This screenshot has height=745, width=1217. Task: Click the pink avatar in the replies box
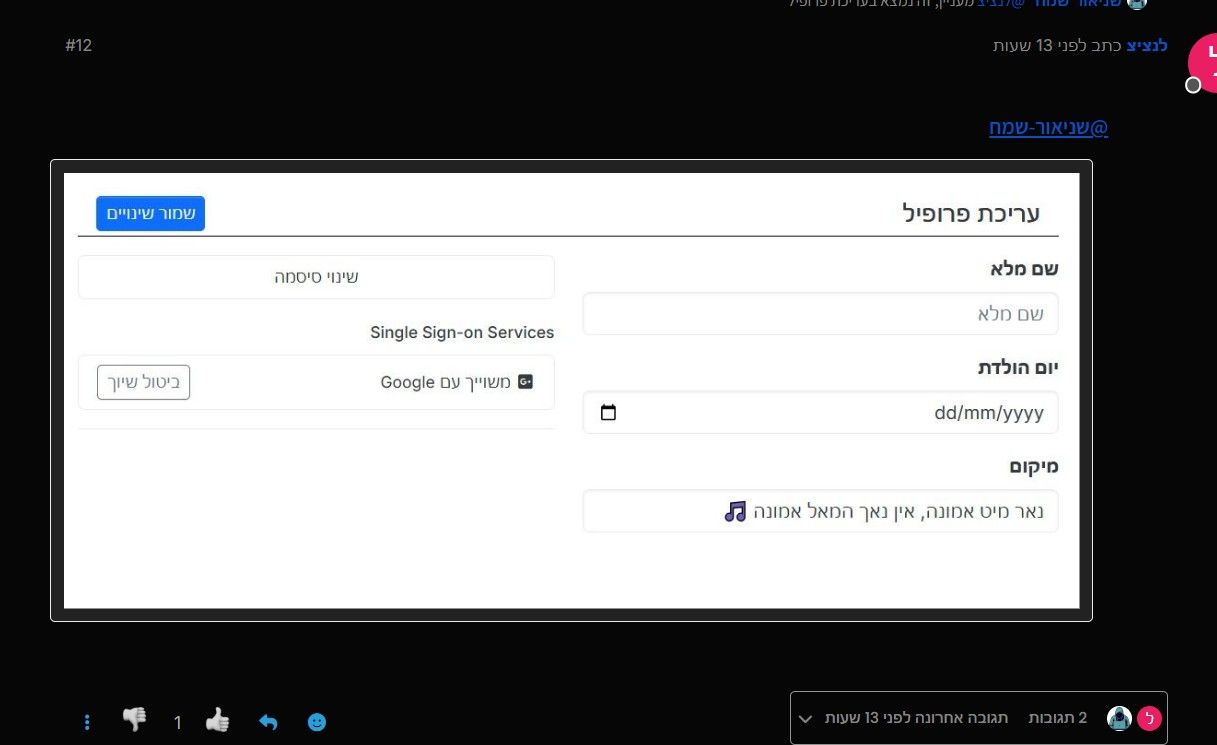pyautogui.click(x=1150, y=718)
